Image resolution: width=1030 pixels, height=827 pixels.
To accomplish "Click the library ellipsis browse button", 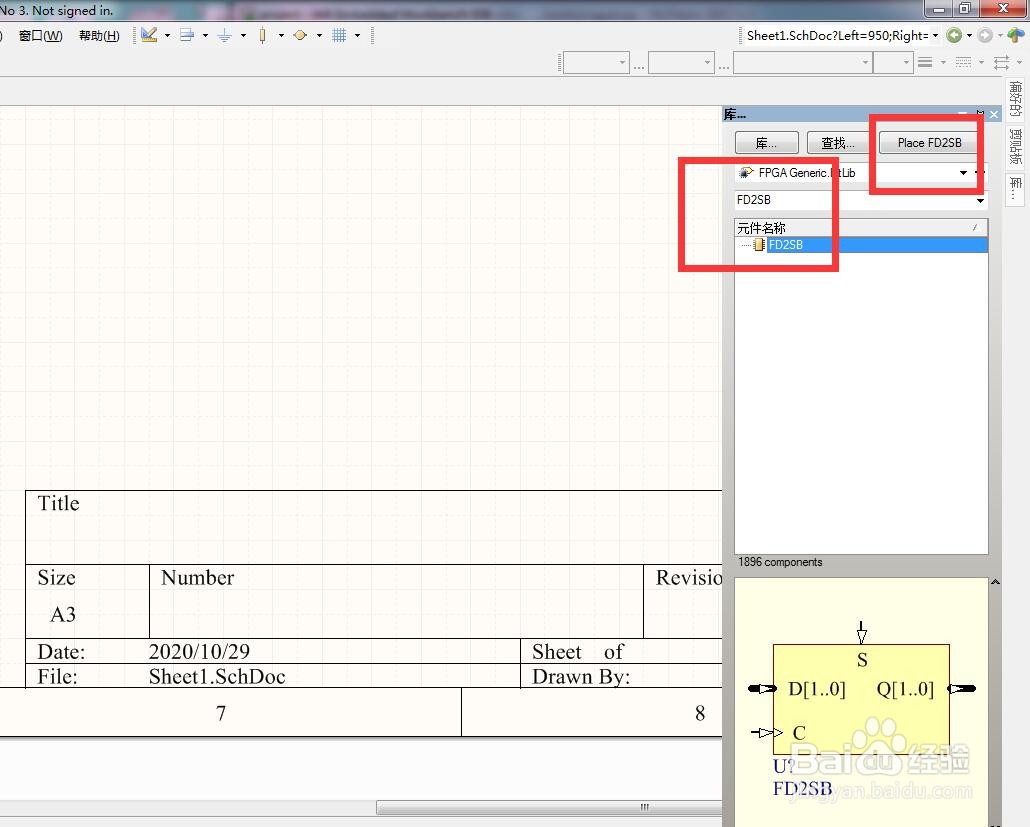I will 981,173.
